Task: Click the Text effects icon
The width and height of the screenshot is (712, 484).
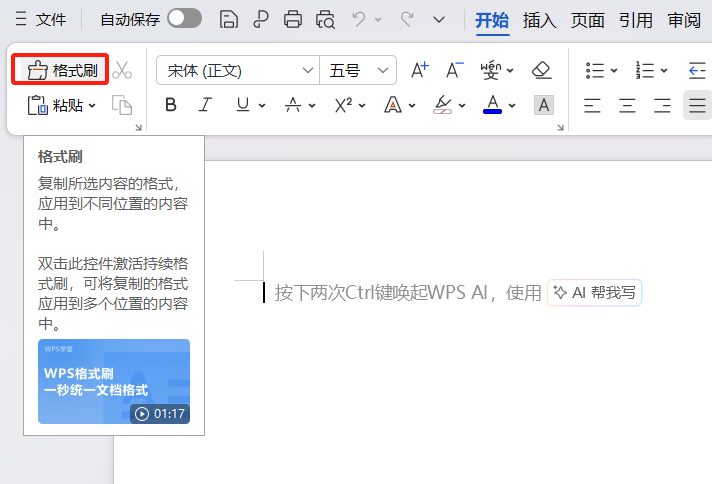Action: point(393,105)
